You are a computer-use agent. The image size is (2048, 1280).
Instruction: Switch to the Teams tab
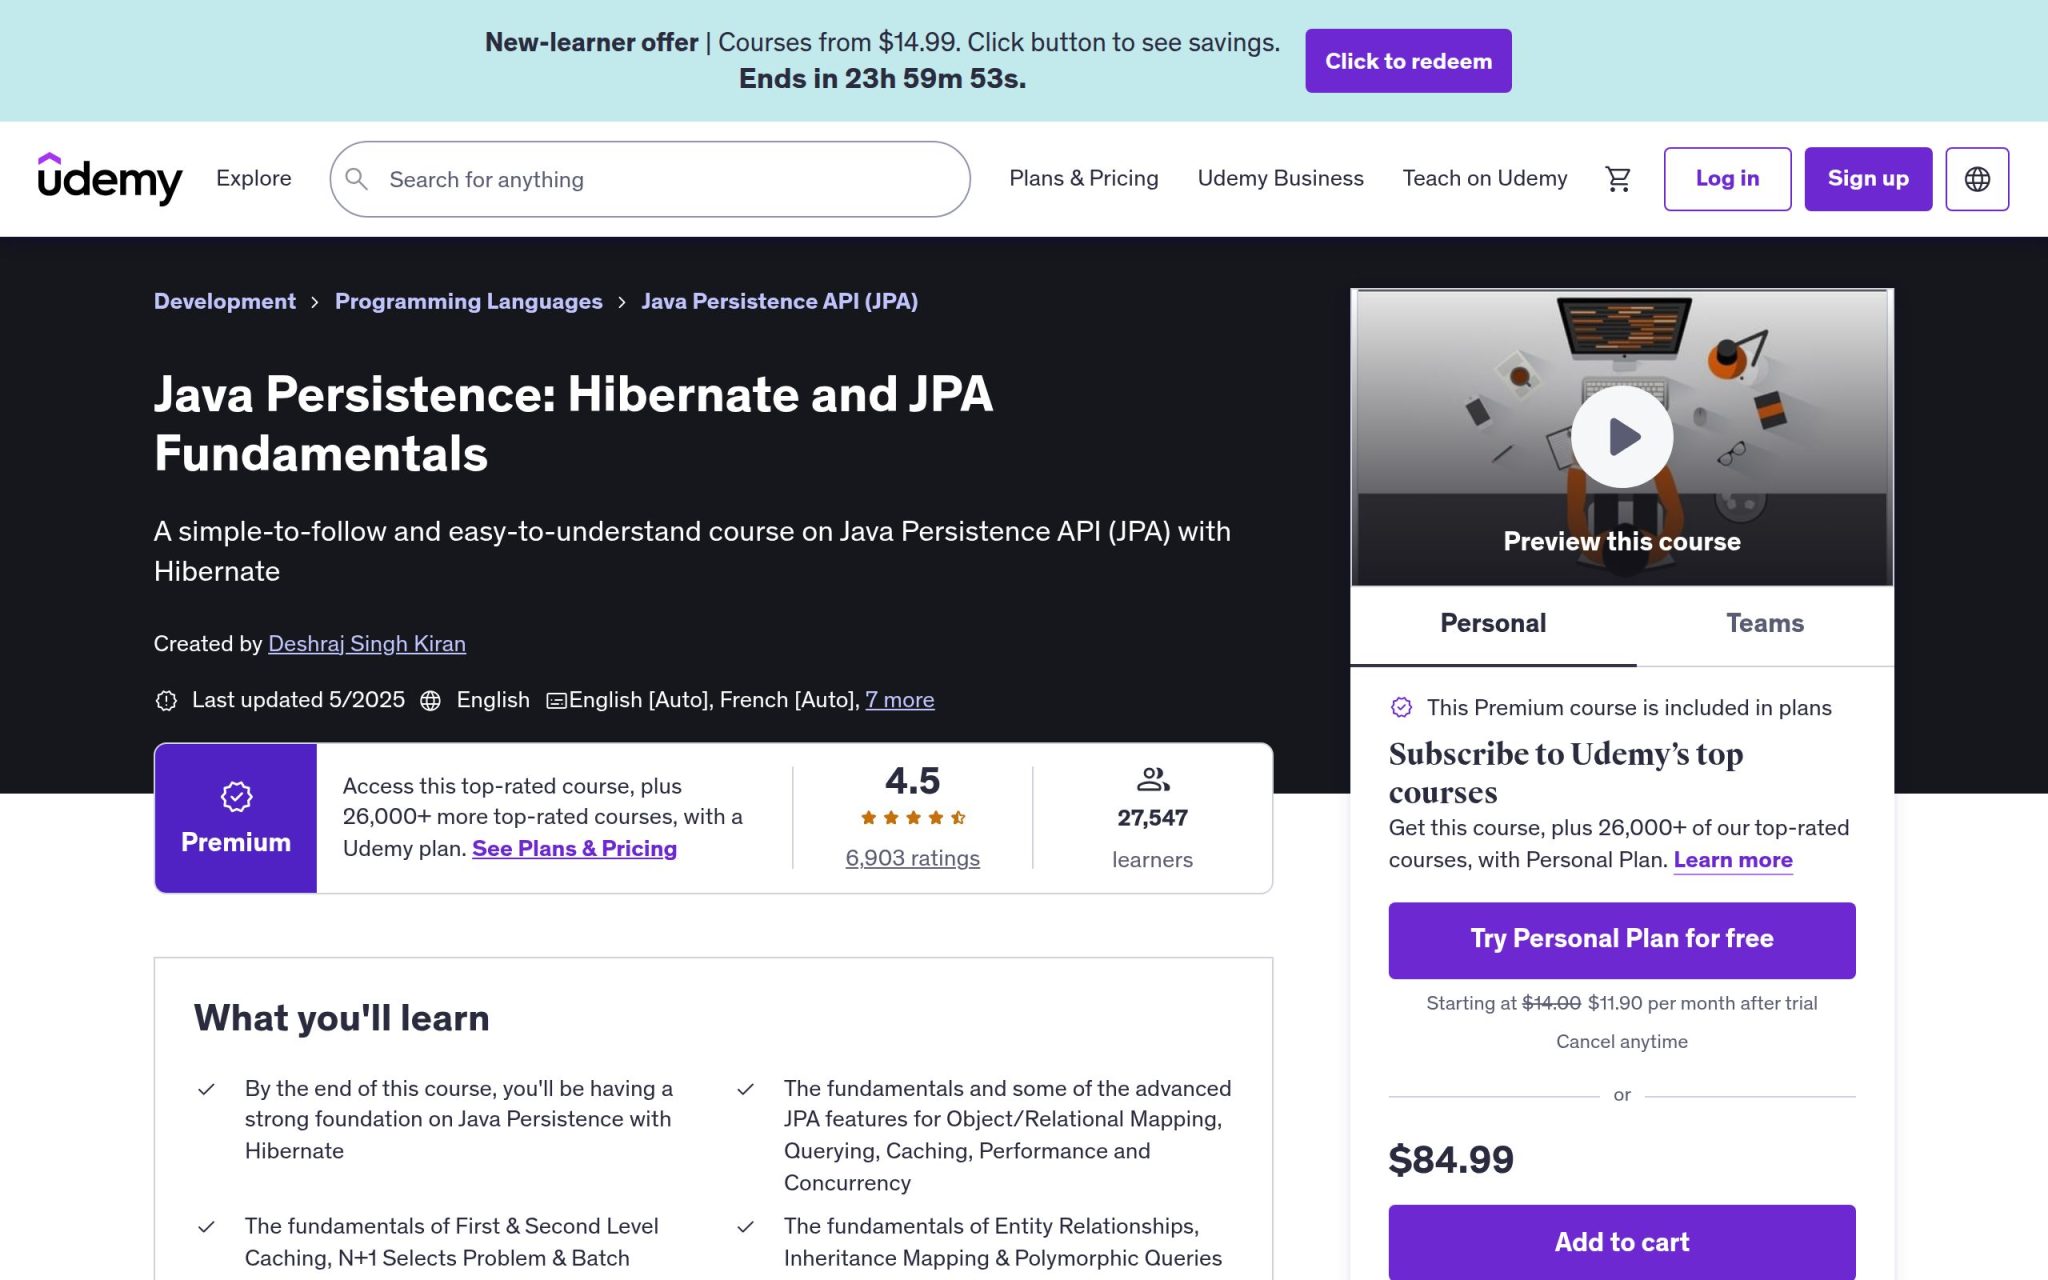click(x=1765, y=623)
